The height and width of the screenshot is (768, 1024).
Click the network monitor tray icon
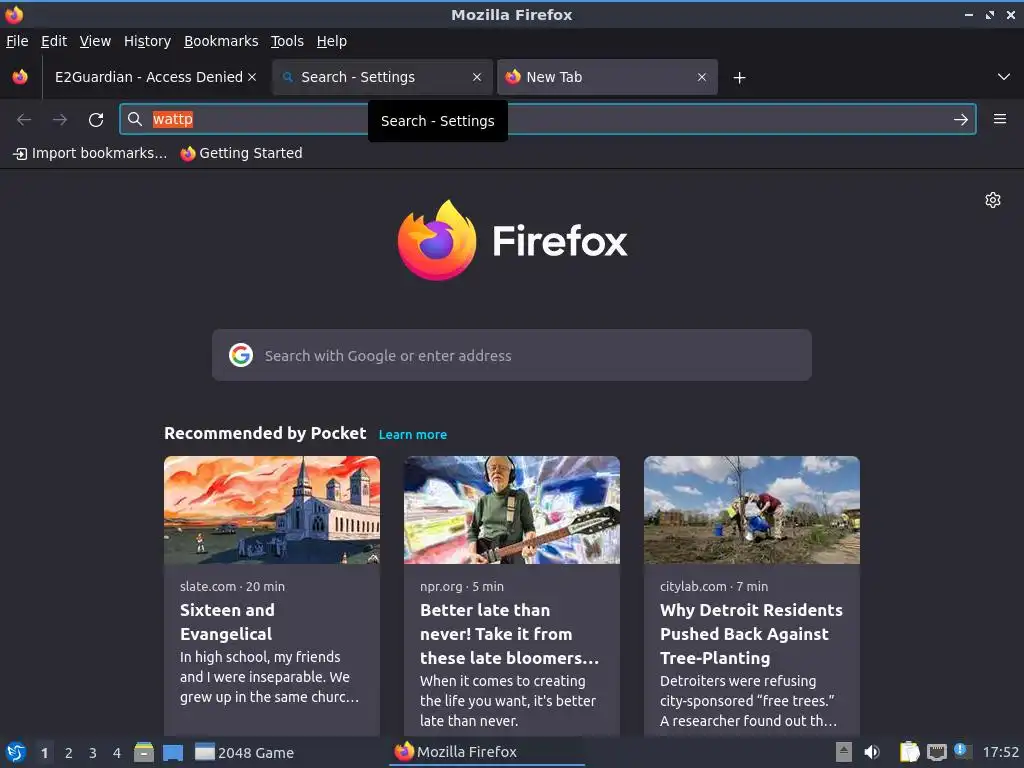937,753
